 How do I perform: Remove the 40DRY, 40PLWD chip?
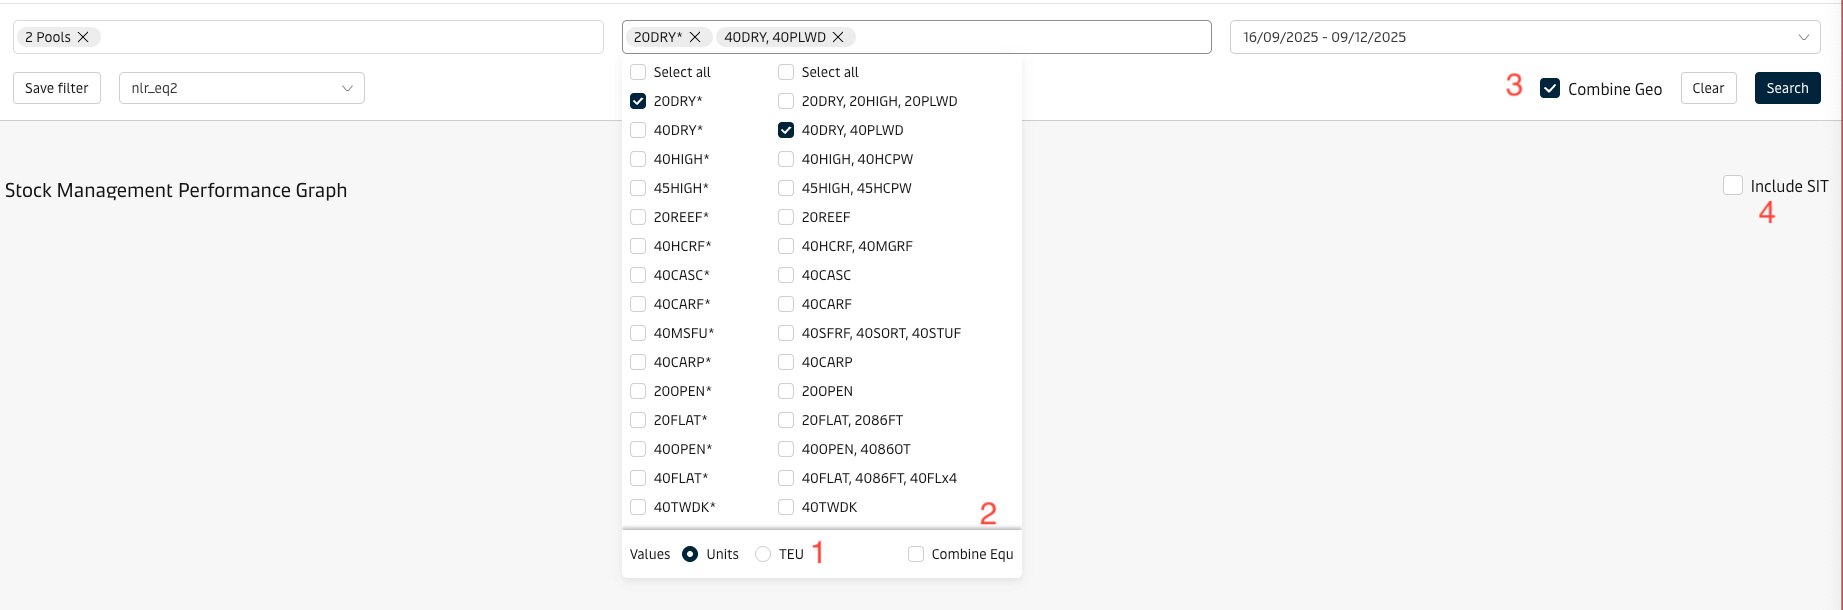click(838, 37)
